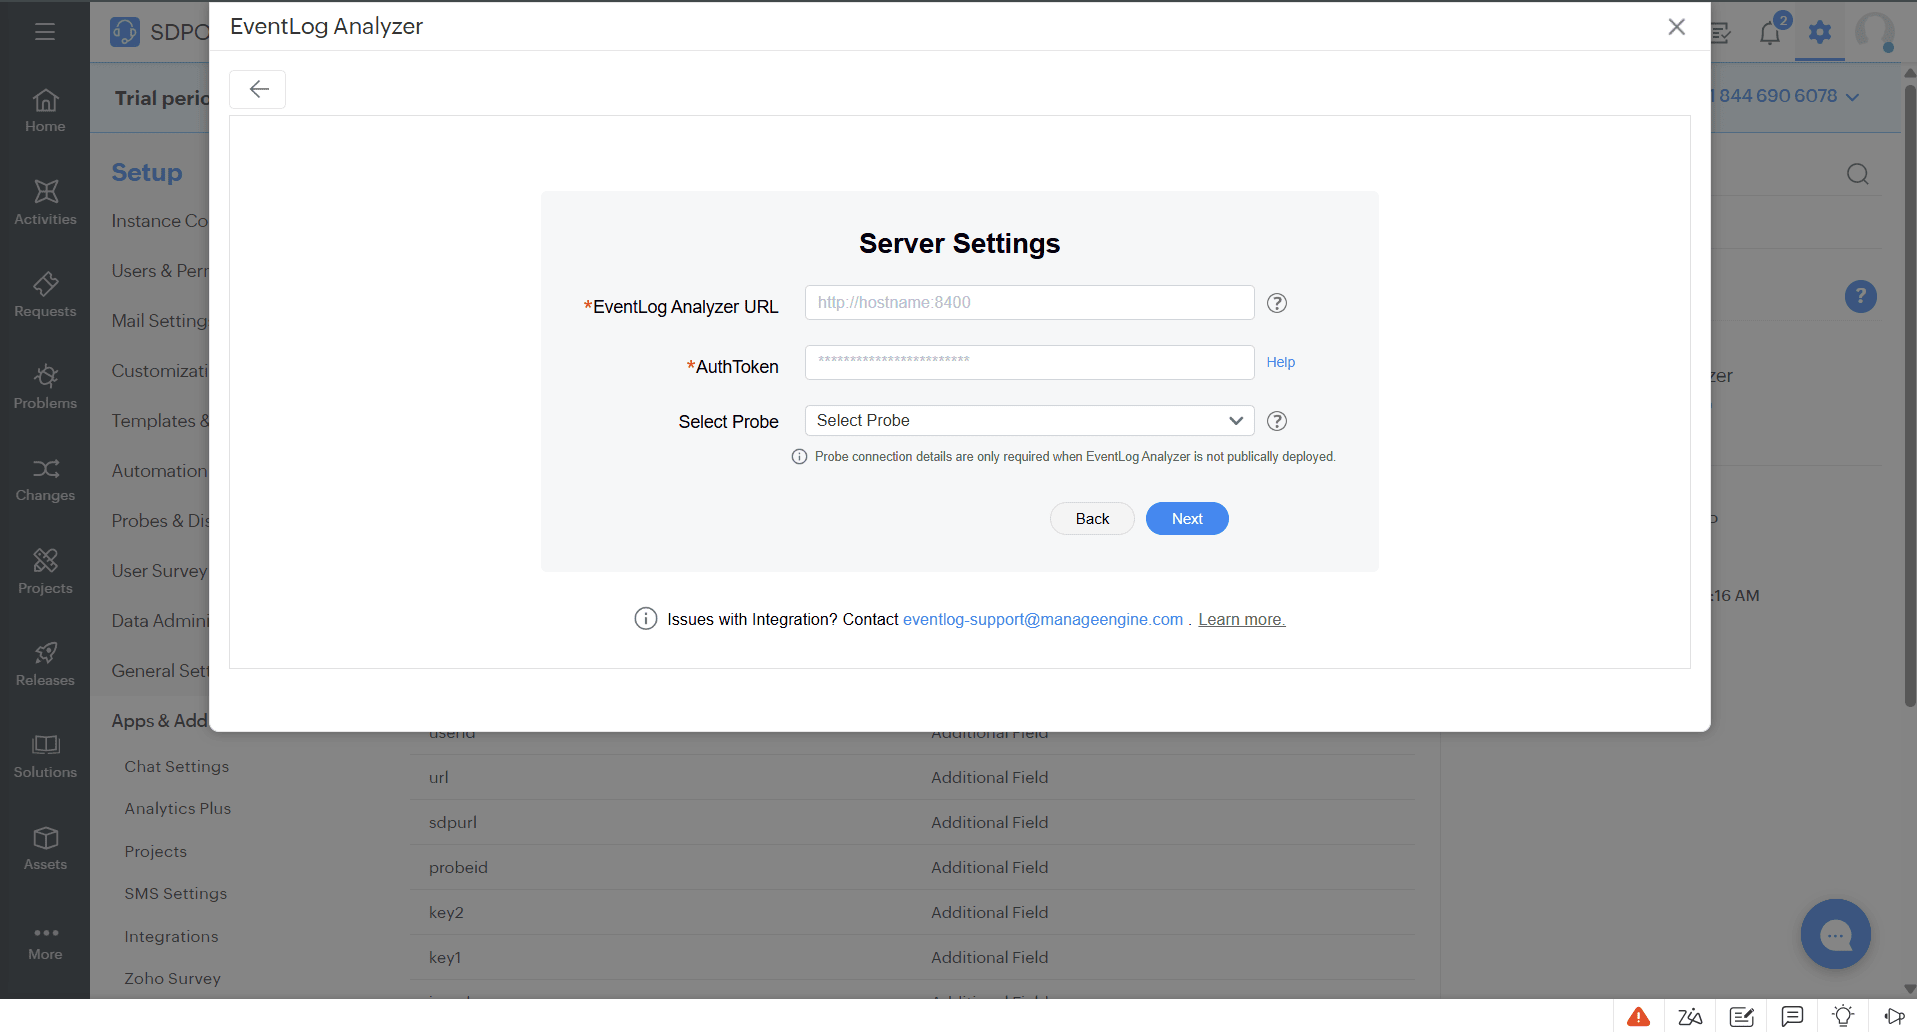Image resolution: width=1917 pixels, height=1032 pixels.
Task: Expand Customization setup section
Action: point(160,371)
